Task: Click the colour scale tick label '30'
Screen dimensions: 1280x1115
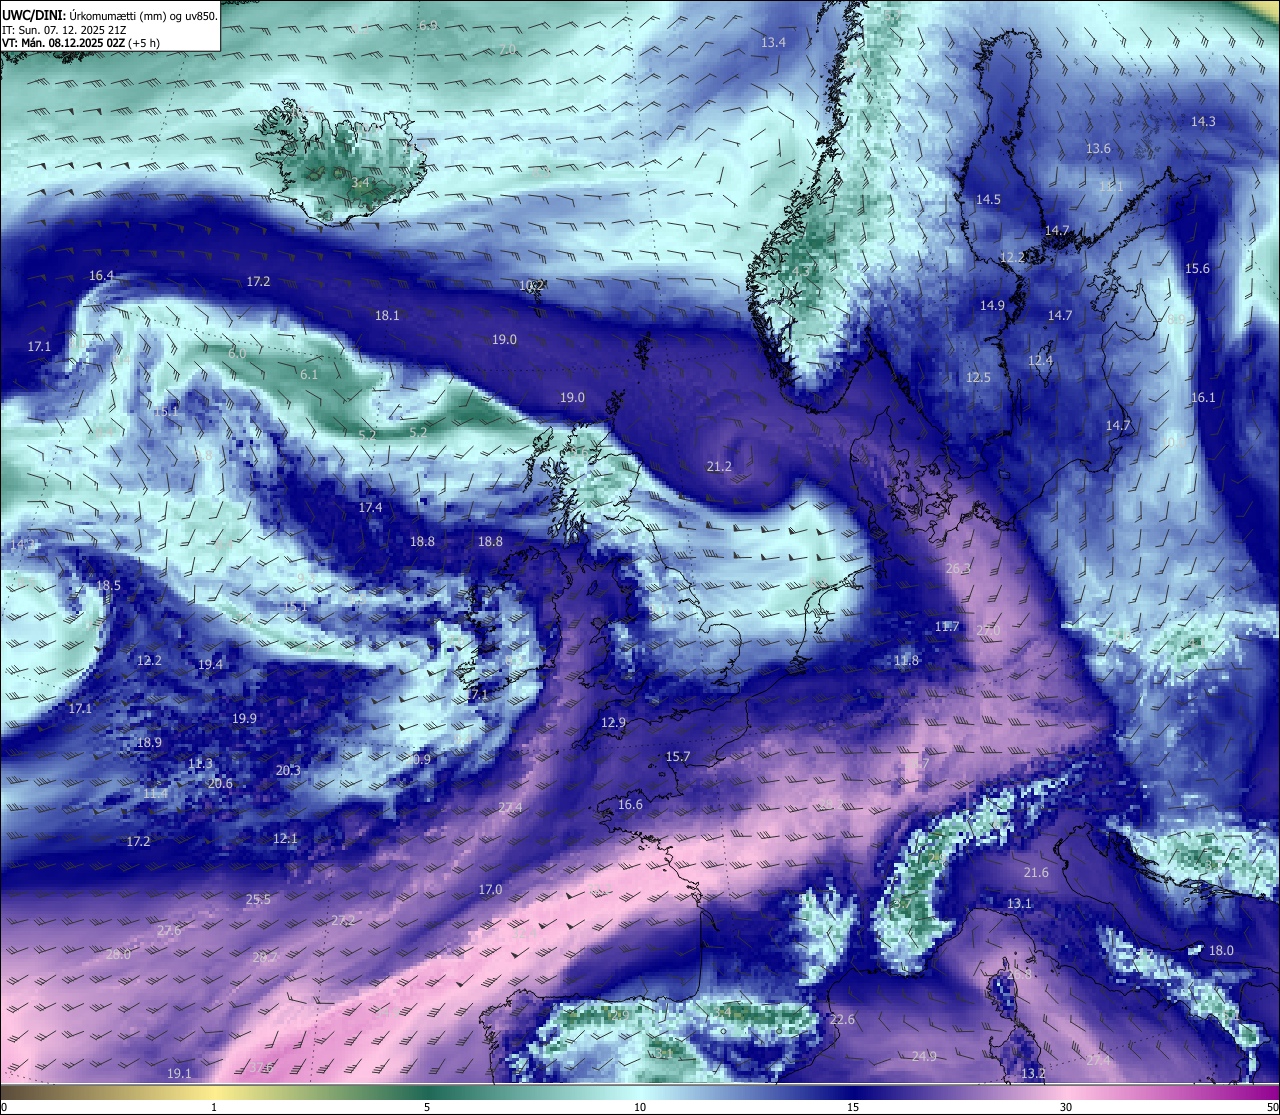Action: pos(1066,1107)
